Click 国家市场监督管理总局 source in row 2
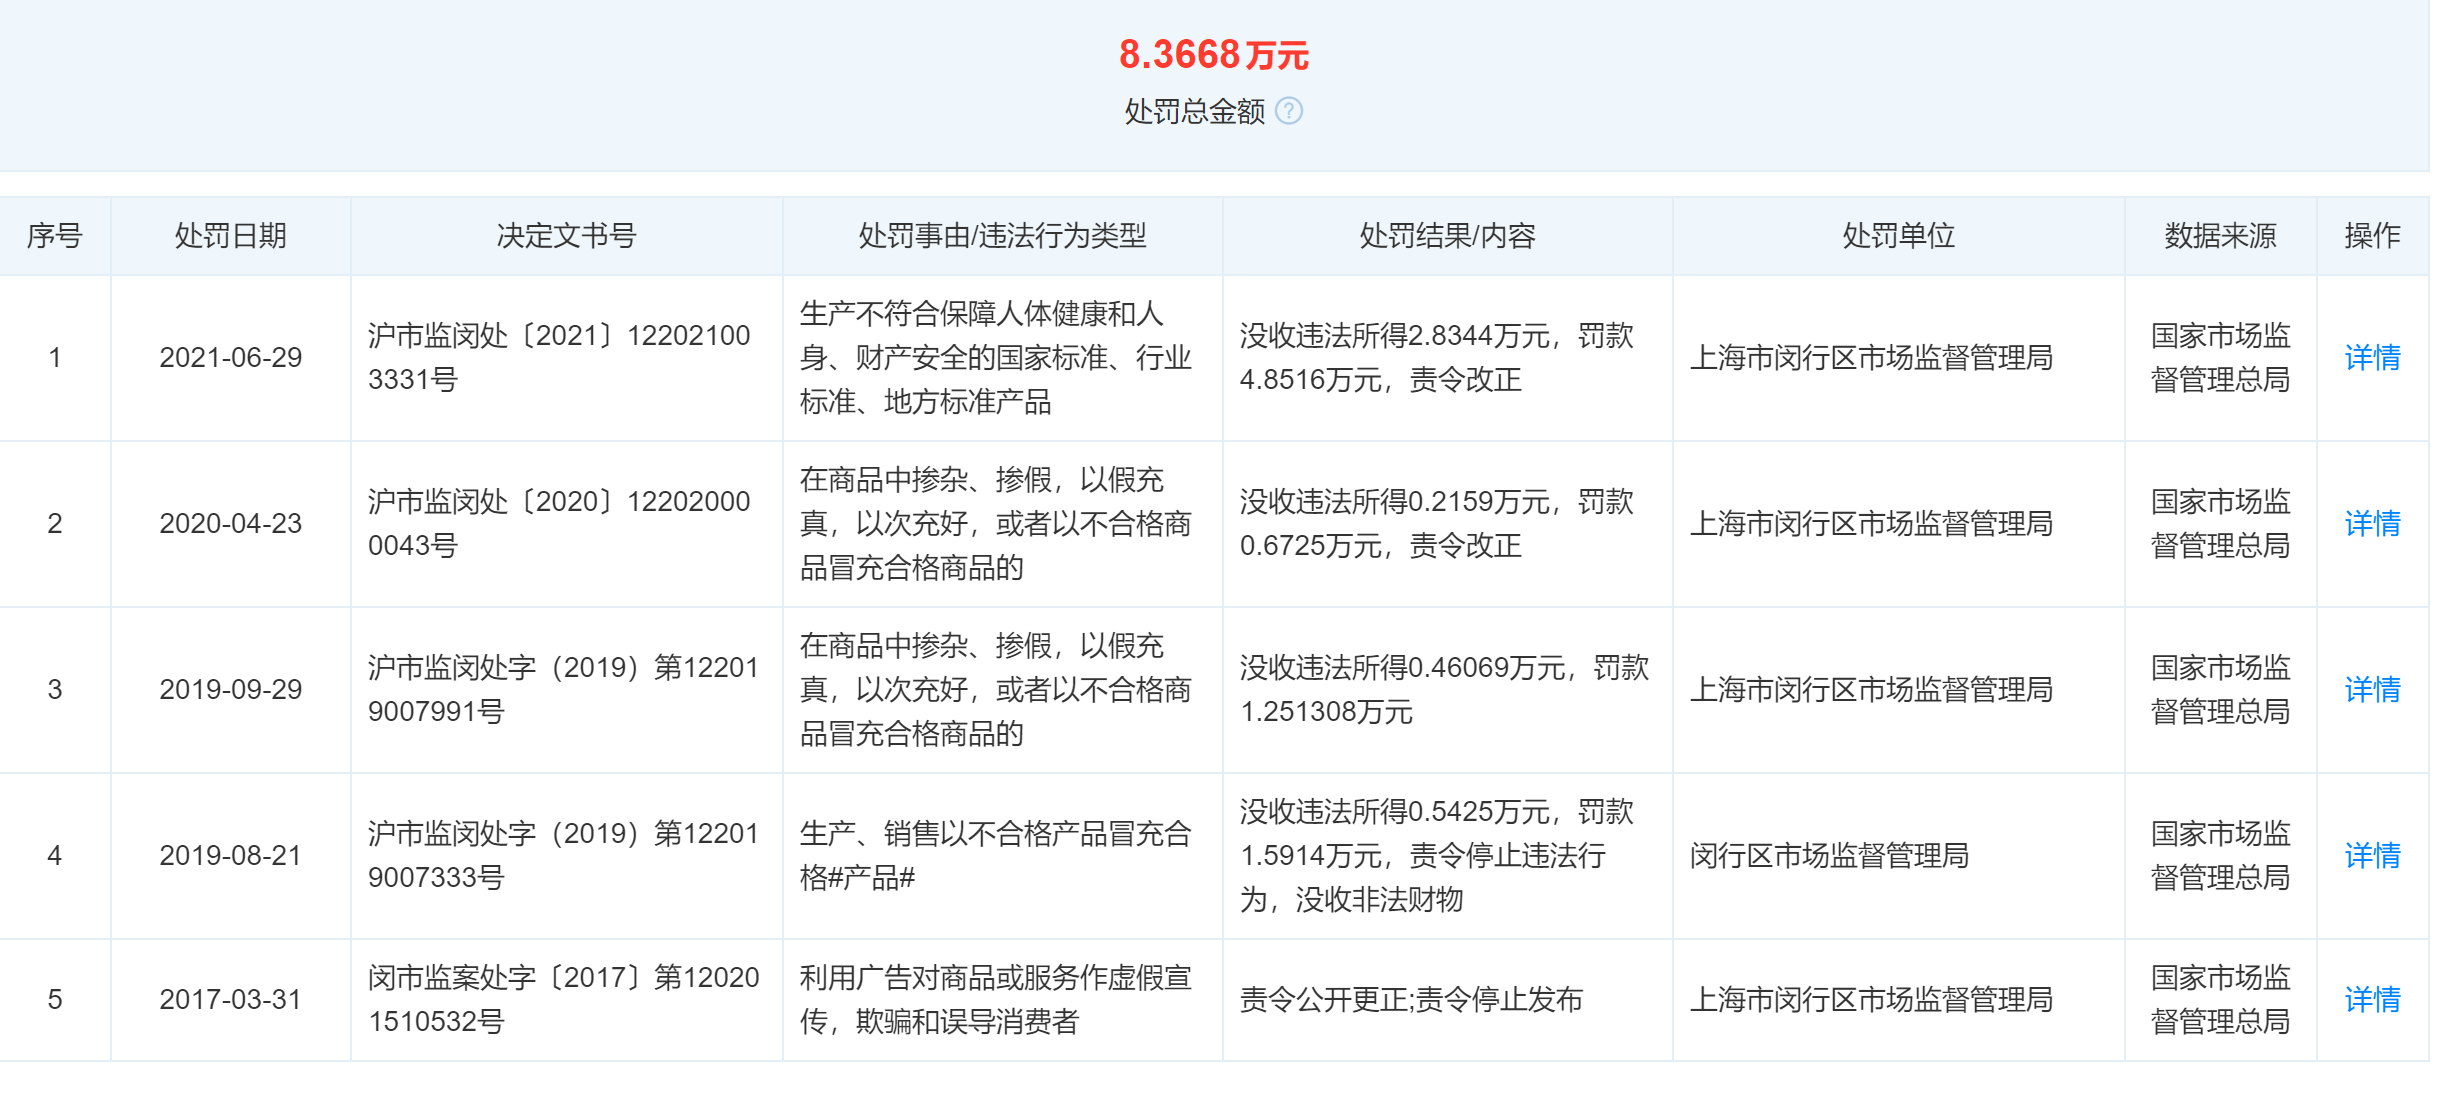Viewport: 2438px width, 1099px height. (x=2221, y=523)
